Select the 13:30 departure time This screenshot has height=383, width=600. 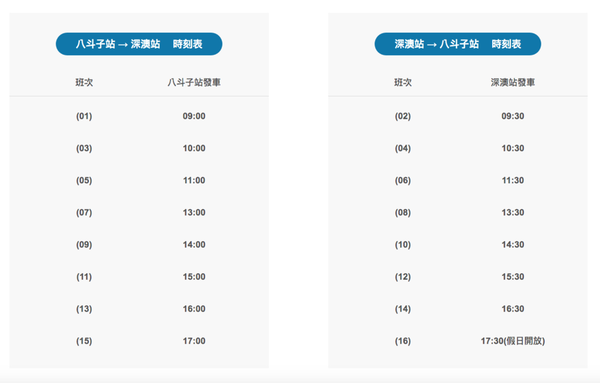coord(513,212)
